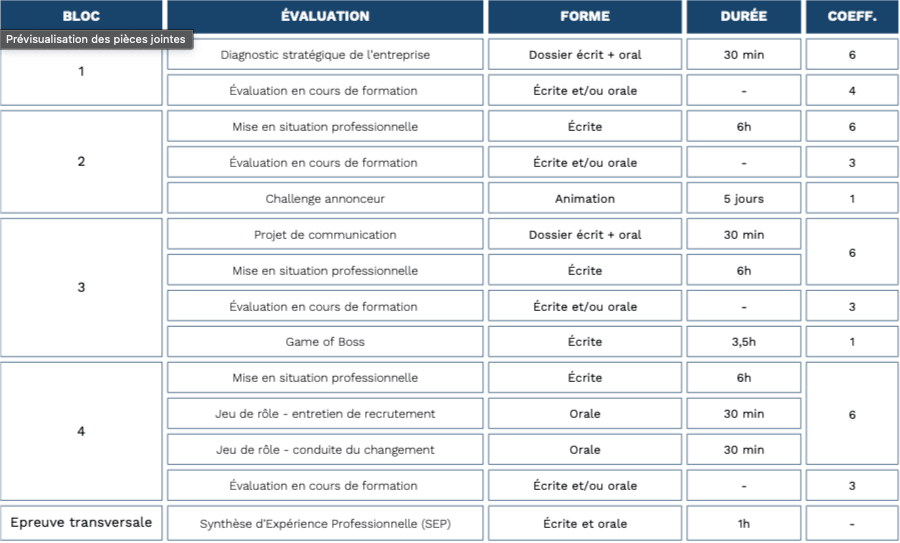This screenshot has height=543, width=900.
Task: Select the FORME column header
Action: point(585,17)
